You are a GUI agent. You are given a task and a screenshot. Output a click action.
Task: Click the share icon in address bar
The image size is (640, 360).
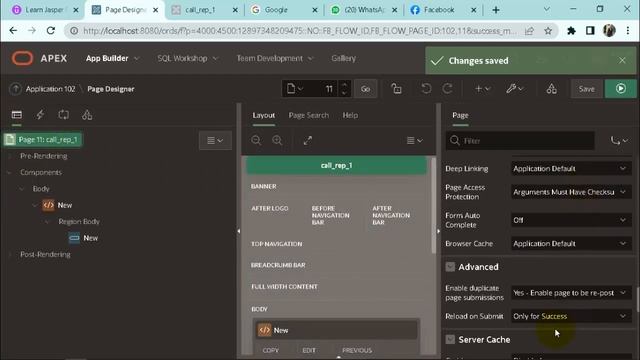[529, 31]
